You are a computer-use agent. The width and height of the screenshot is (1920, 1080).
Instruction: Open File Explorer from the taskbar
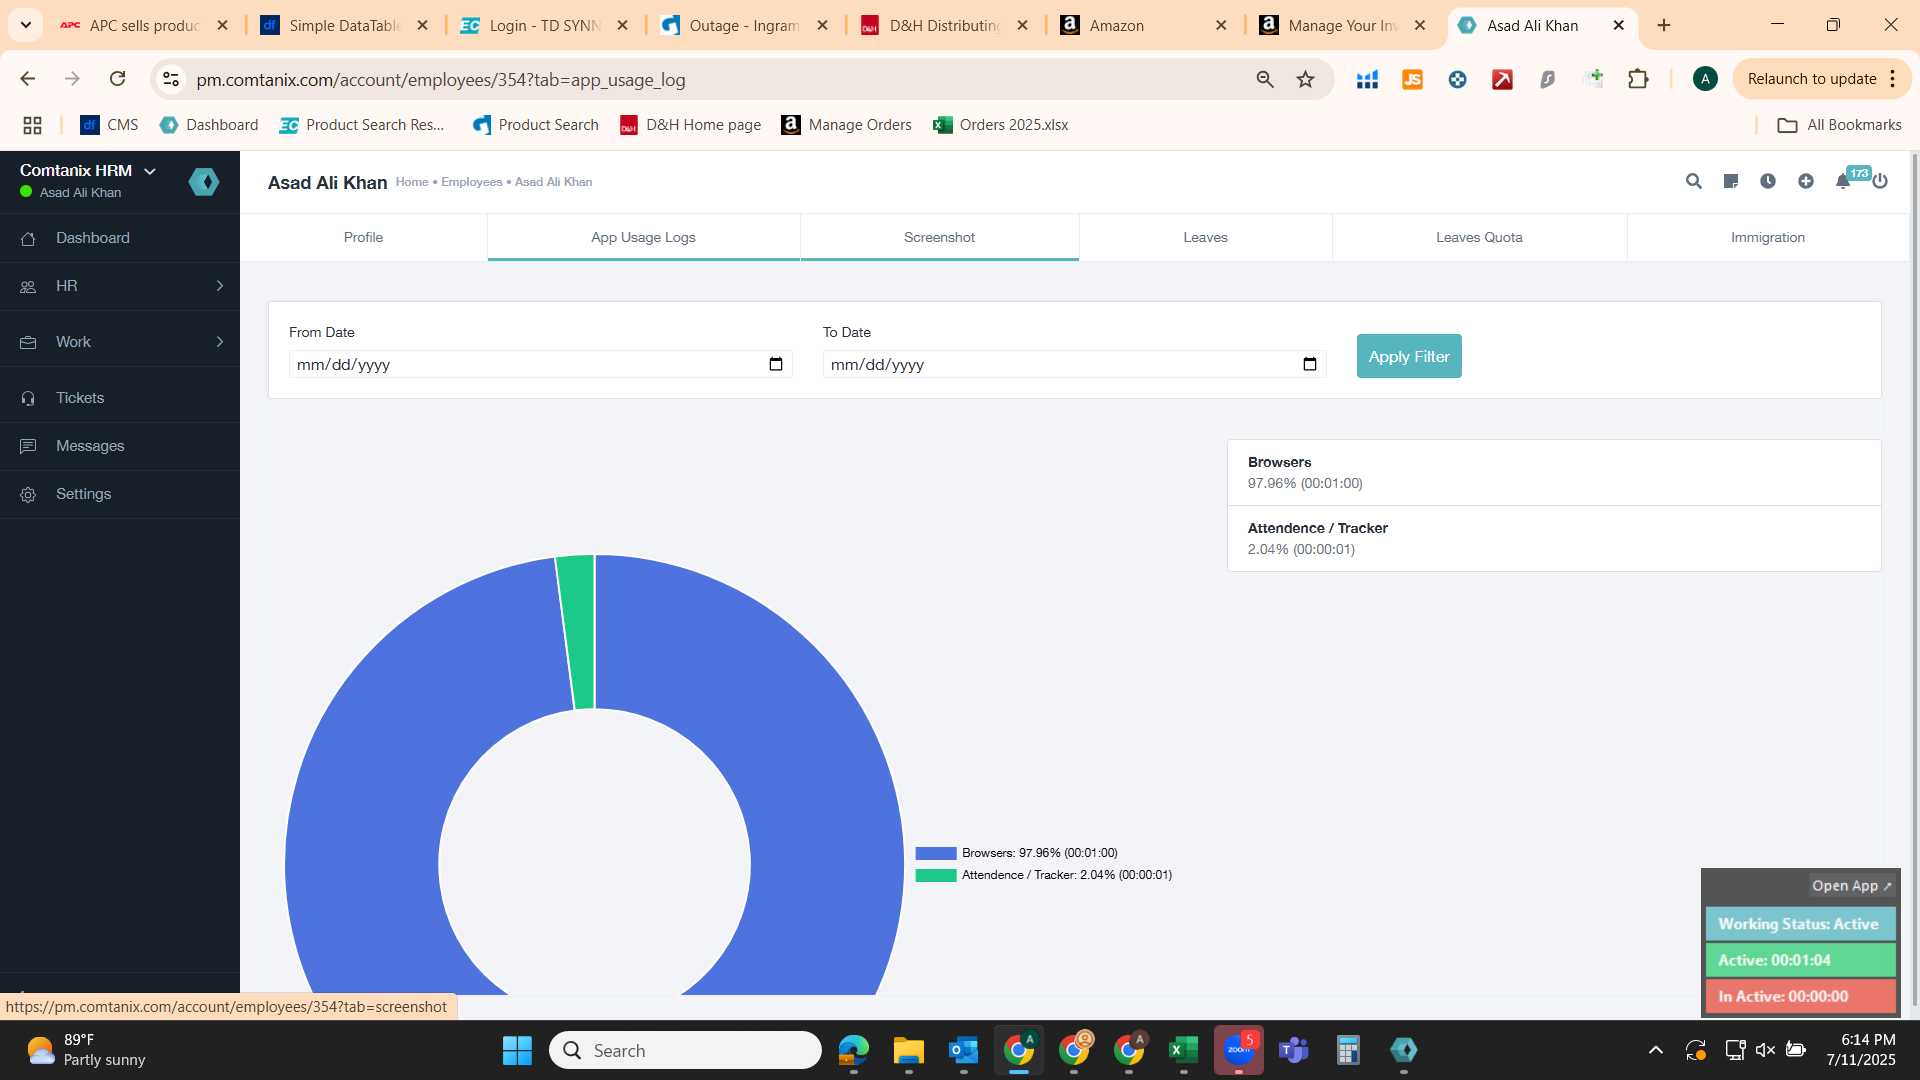coord(908,1050)
